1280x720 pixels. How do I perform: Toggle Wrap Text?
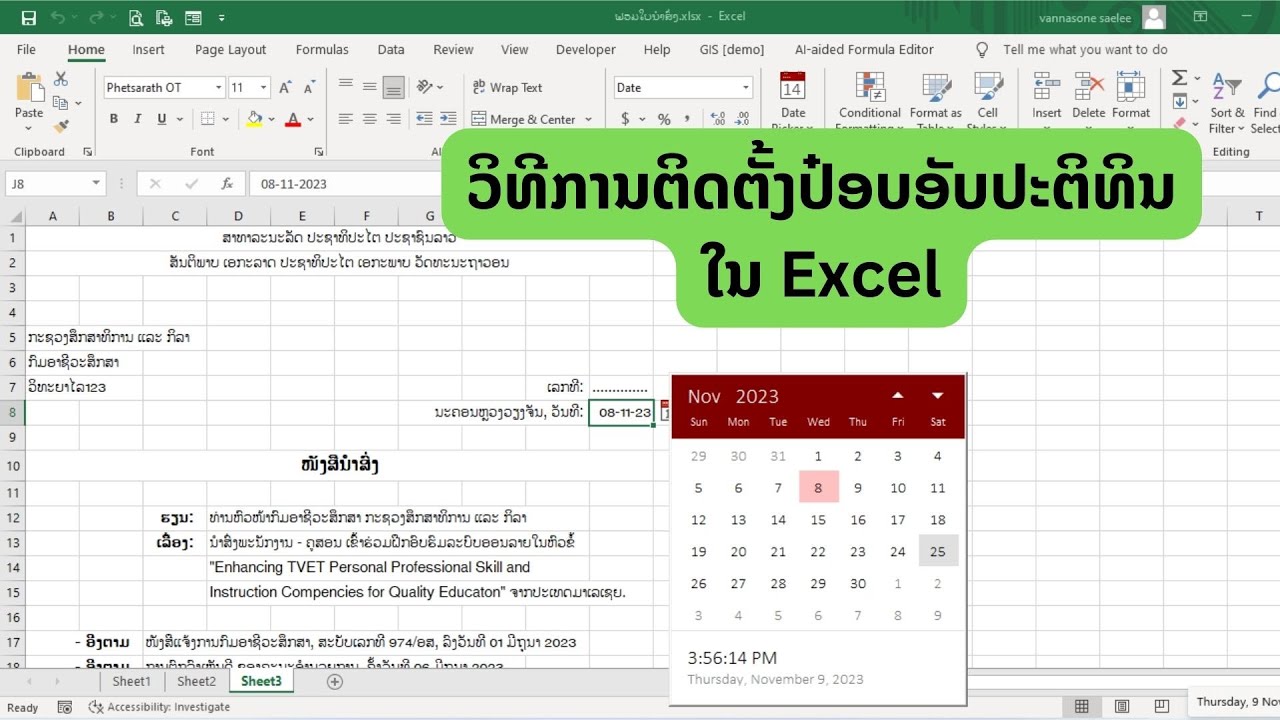pos(507,87)
